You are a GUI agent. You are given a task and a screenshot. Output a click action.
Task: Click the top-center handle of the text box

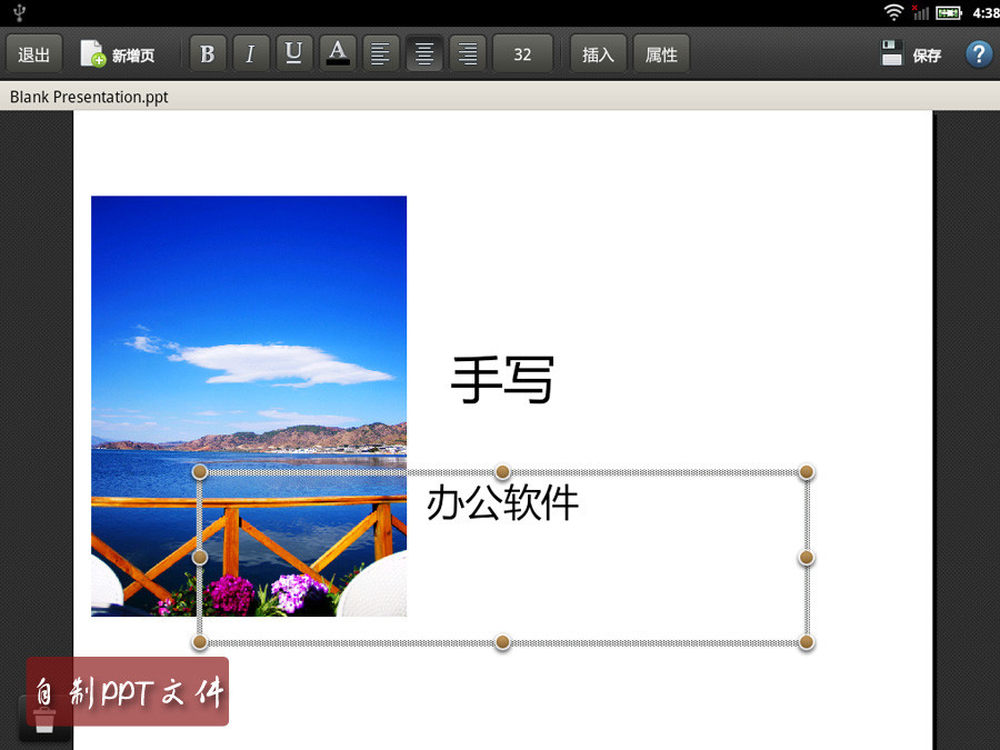[503, 472]
